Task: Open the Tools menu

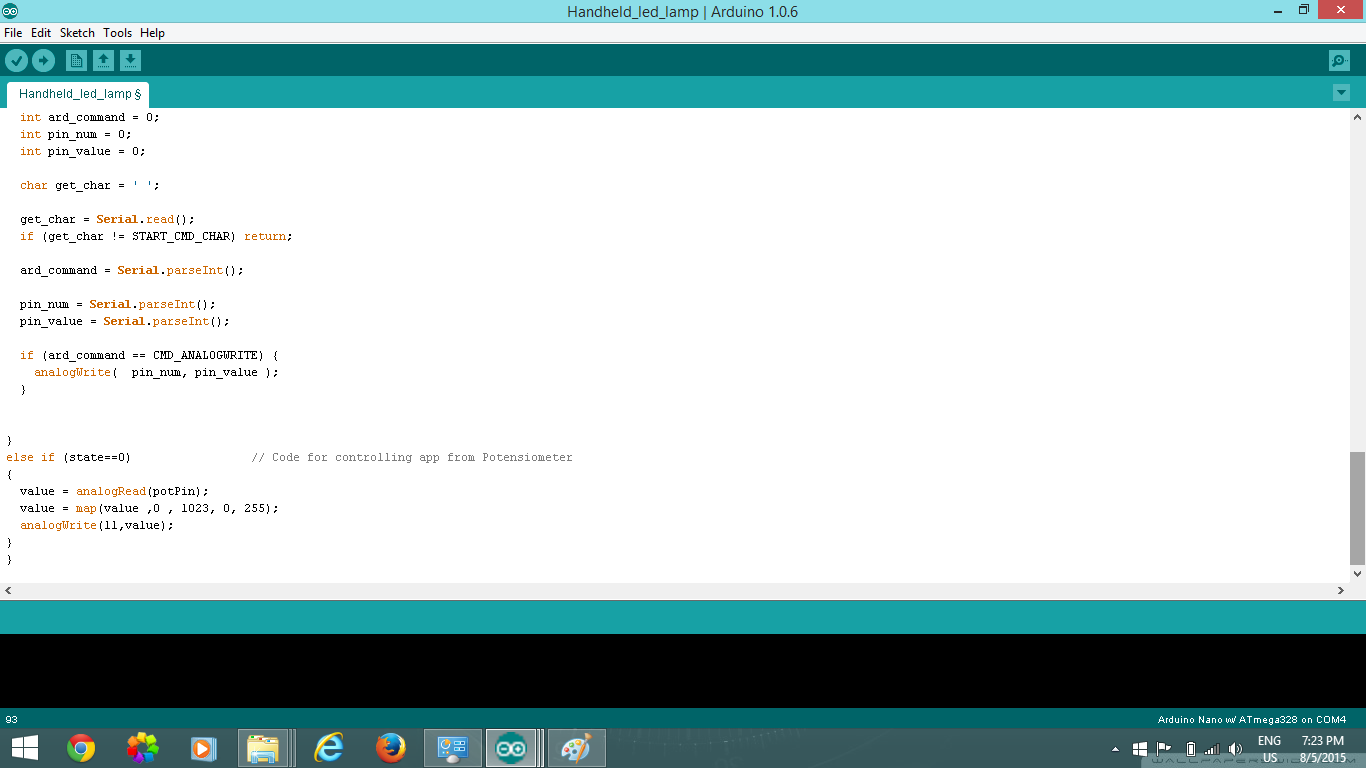Action: pos(117,33)
